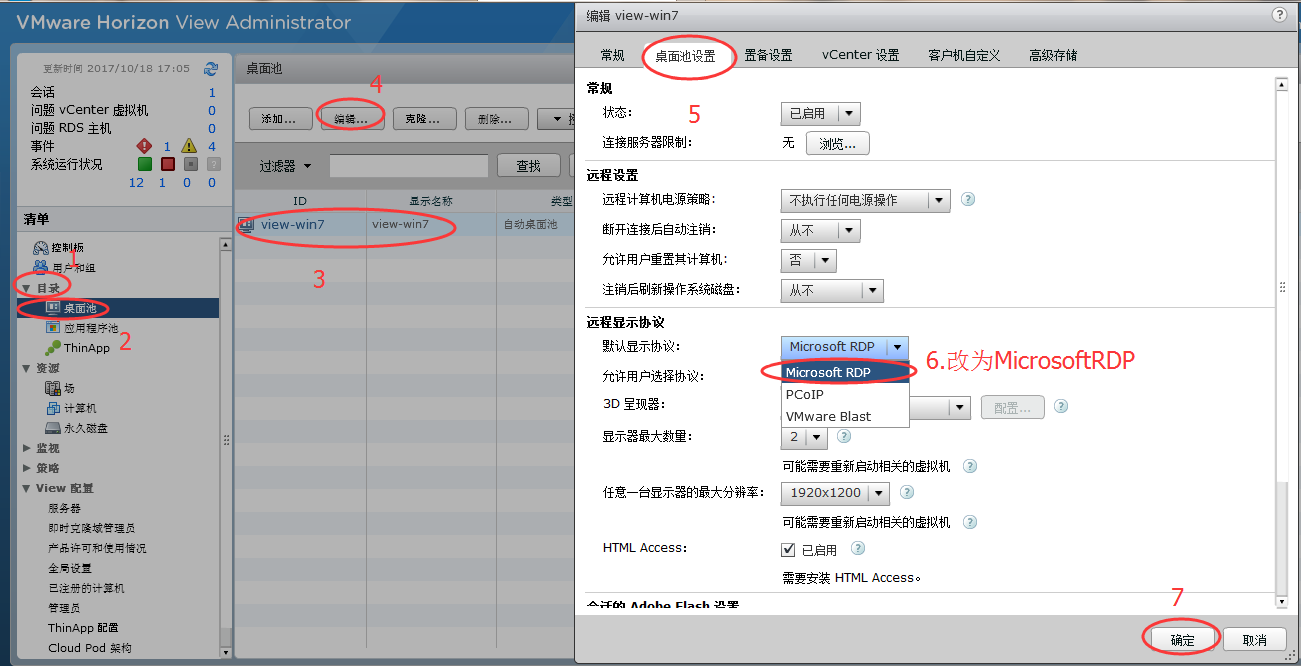
Task: Show help beside first restart VM note
Action: point(969,466)
